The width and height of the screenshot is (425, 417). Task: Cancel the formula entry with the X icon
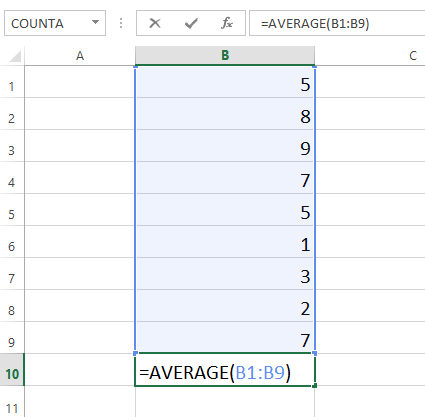[x=155, y=23]
